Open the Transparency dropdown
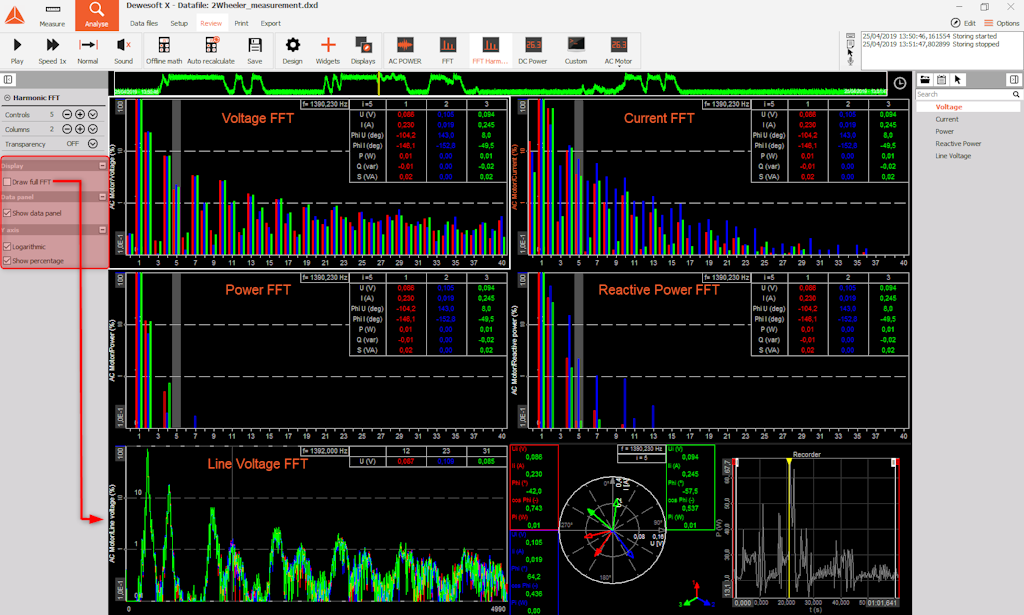 coord(93,144)
